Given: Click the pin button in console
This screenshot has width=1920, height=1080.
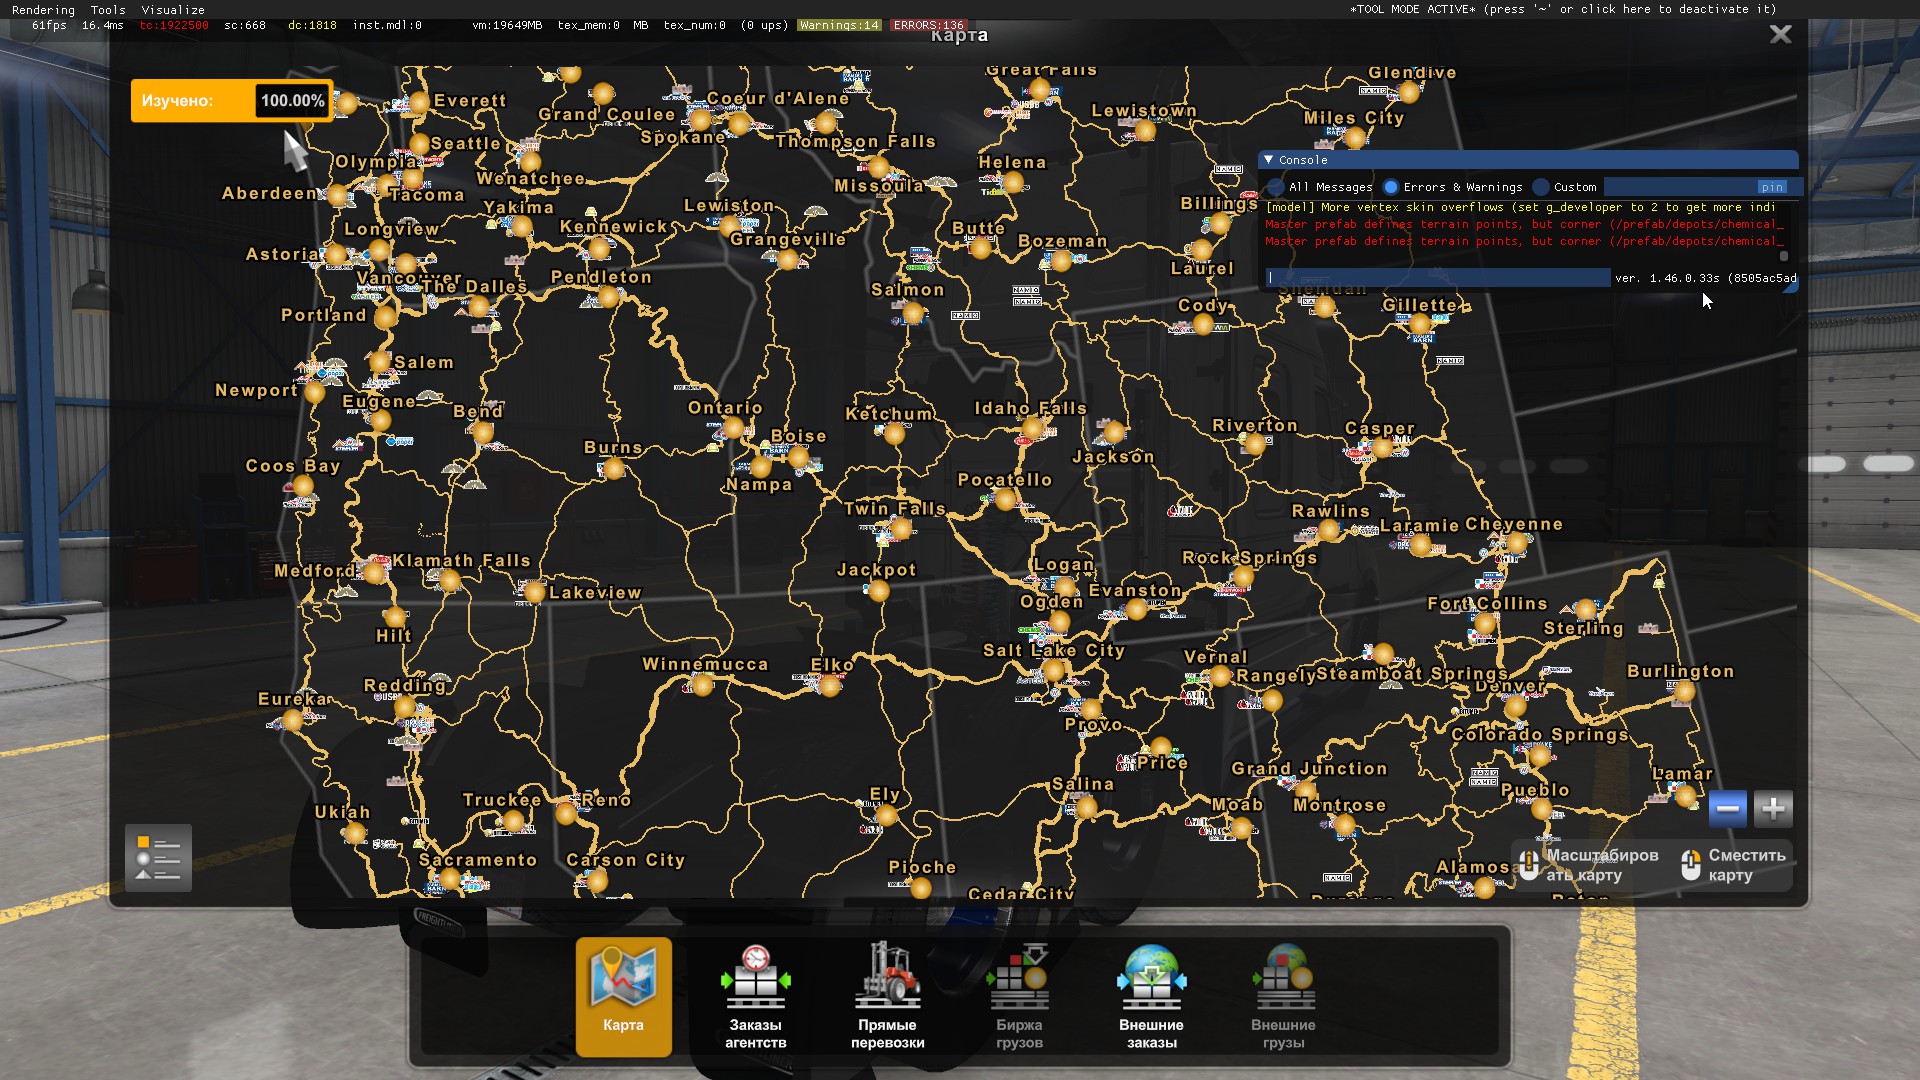Looking at the screenshot, I should 1772,187.
